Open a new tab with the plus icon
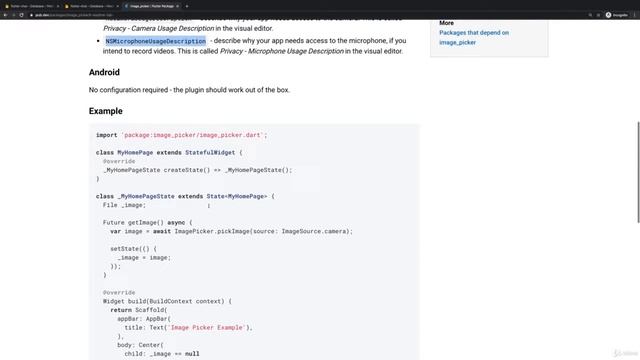 [x=187, y=6]
